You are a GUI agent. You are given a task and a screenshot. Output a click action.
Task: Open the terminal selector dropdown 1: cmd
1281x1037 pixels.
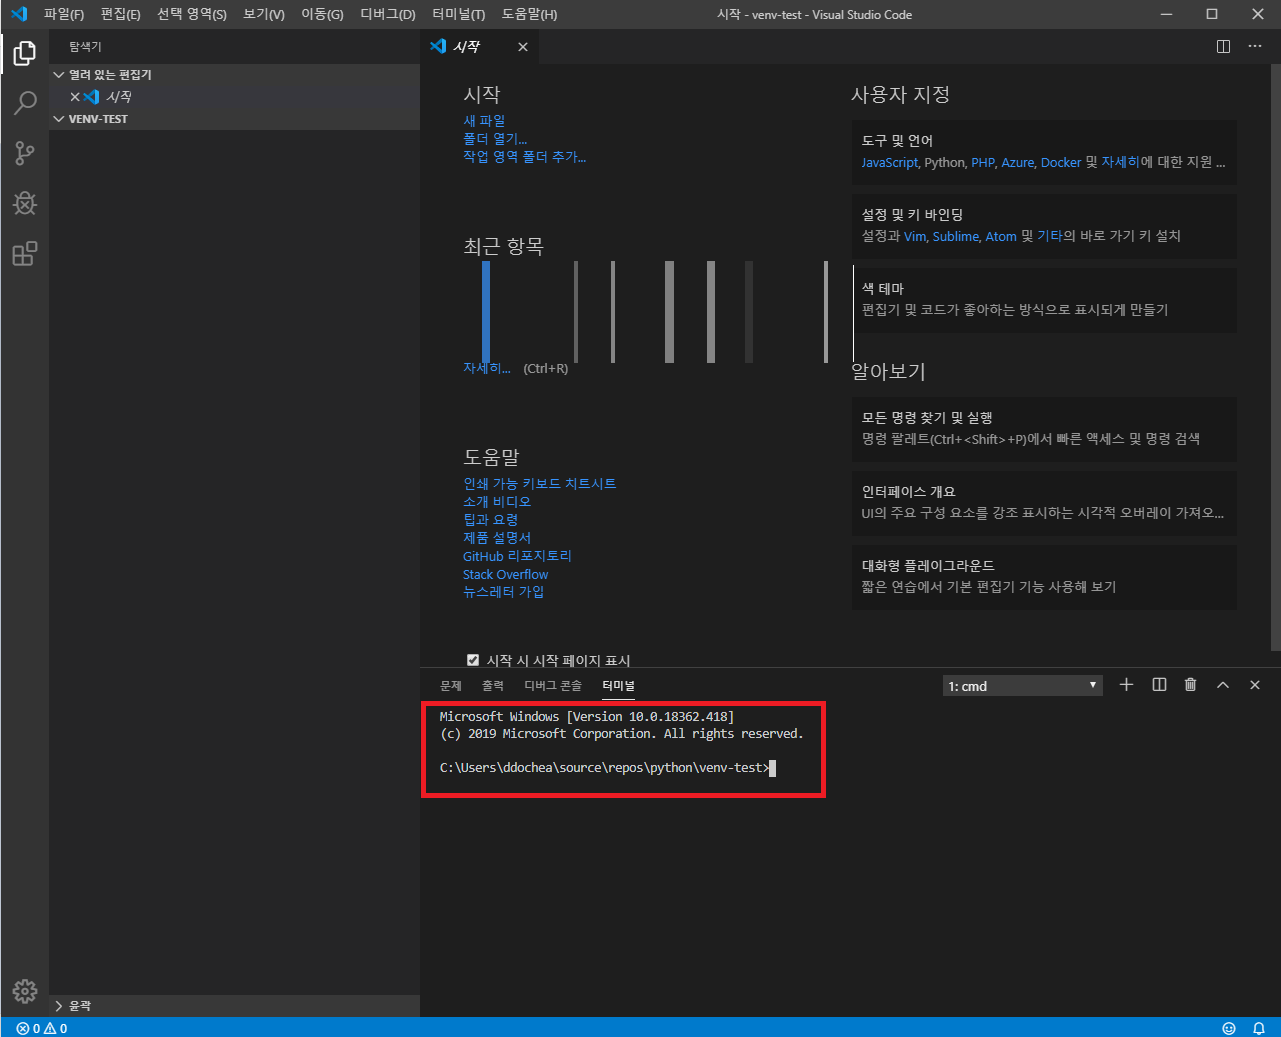(1022, 686)
